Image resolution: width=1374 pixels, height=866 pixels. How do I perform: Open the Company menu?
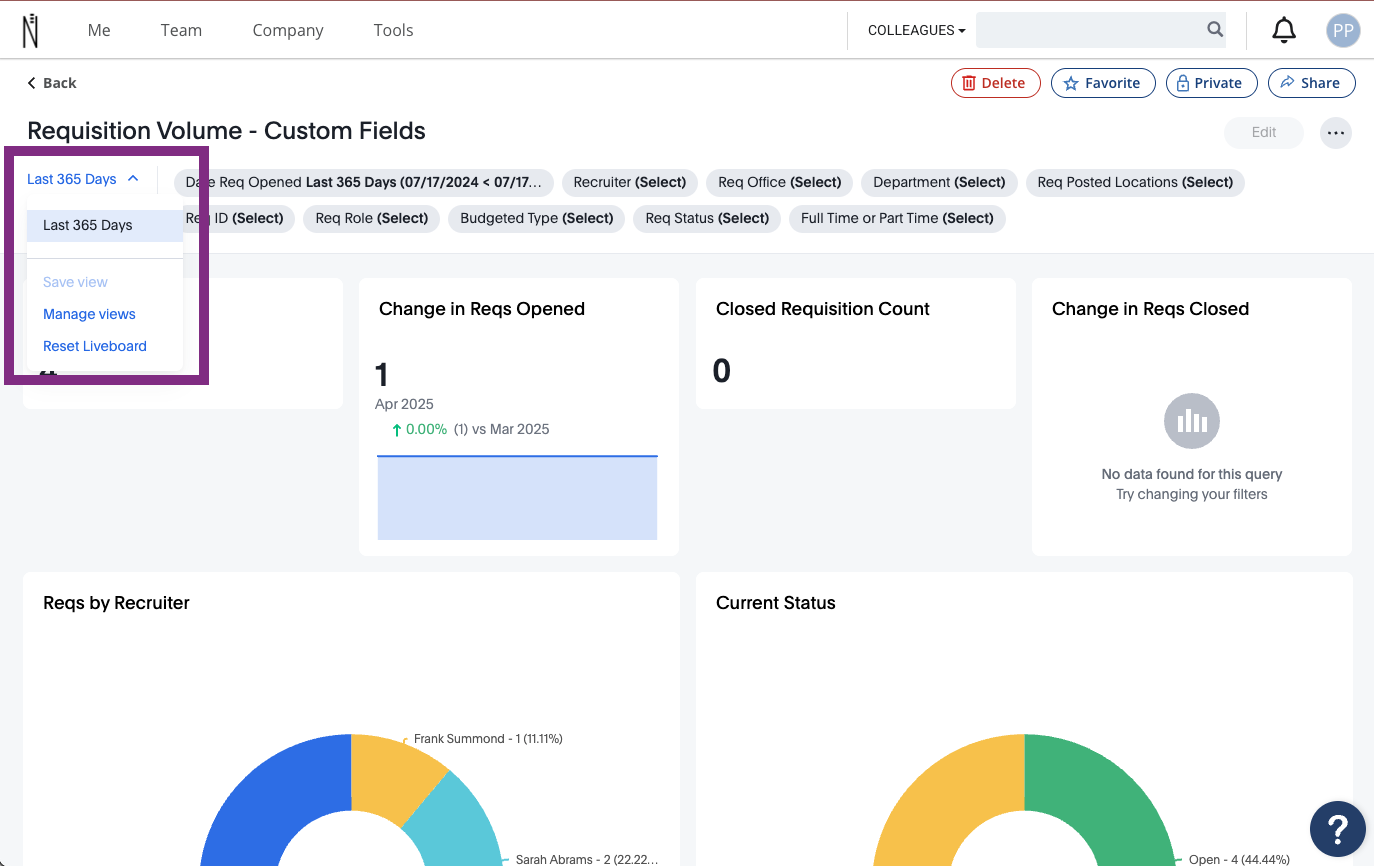(288, 30)
